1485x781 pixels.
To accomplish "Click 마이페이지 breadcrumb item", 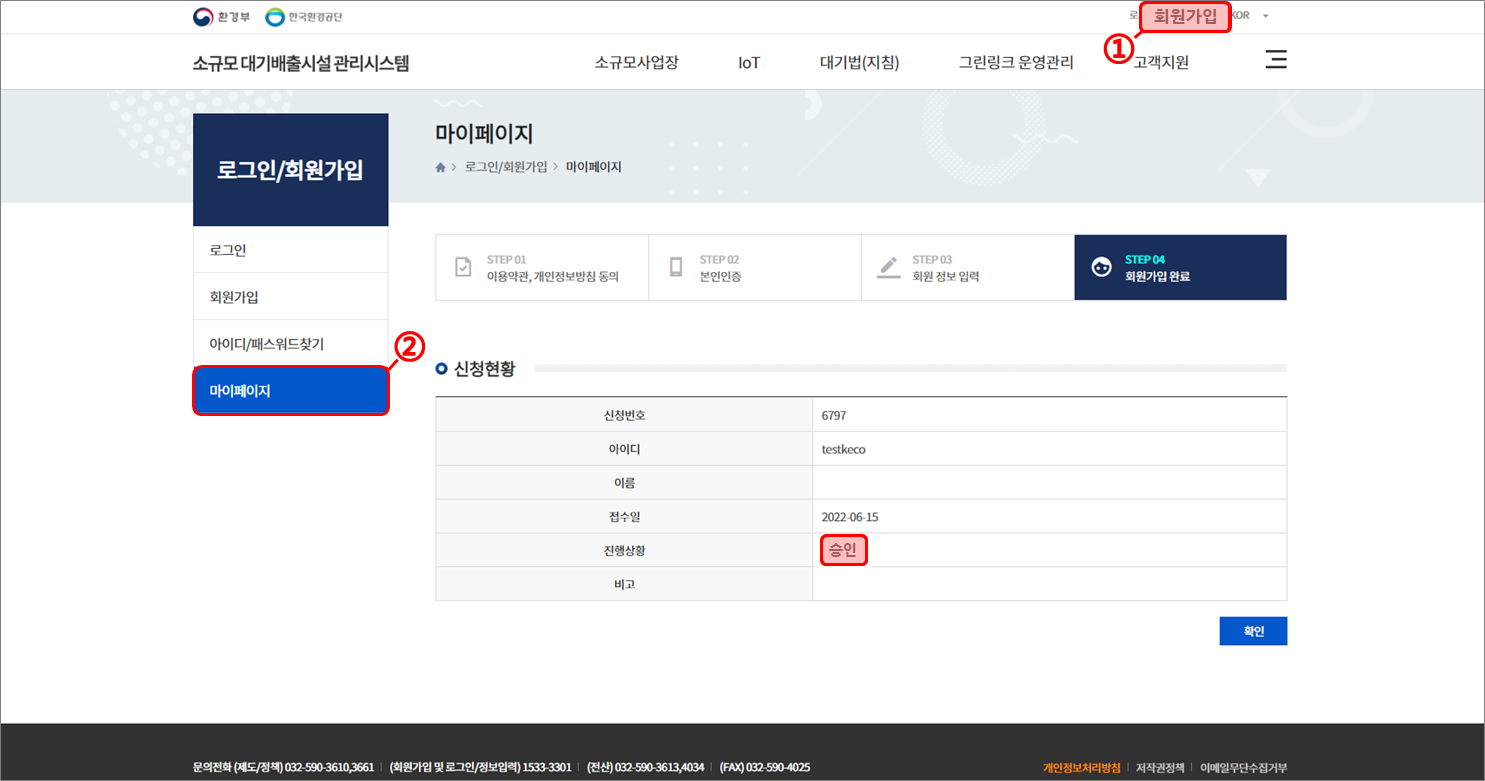I will [x=594, y=167].
